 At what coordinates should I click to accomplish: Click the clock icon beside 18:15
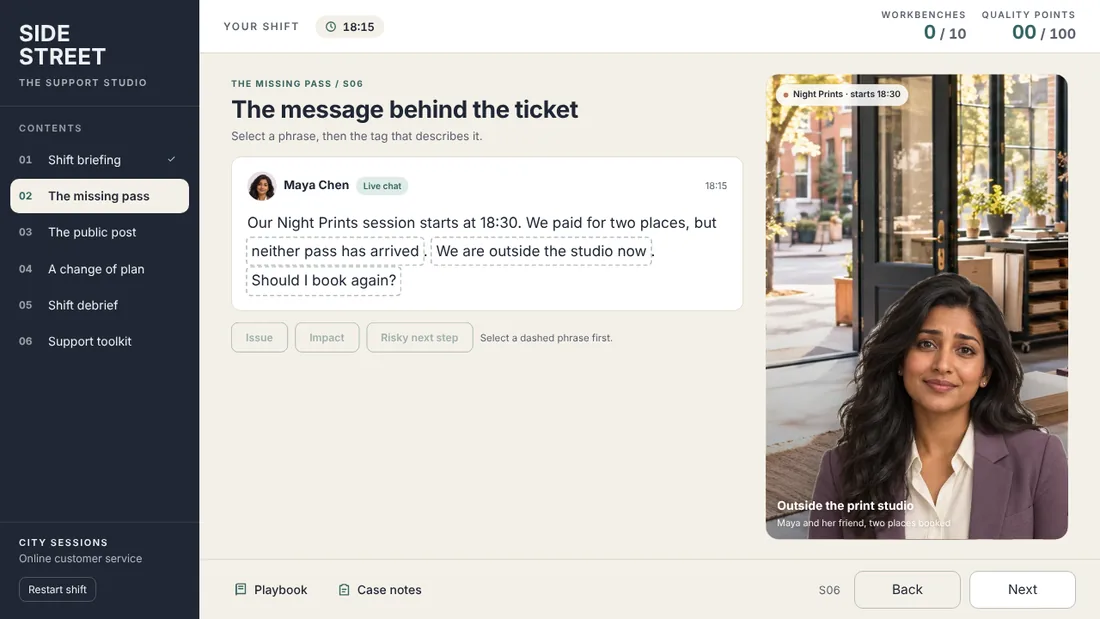click(330, 27)
